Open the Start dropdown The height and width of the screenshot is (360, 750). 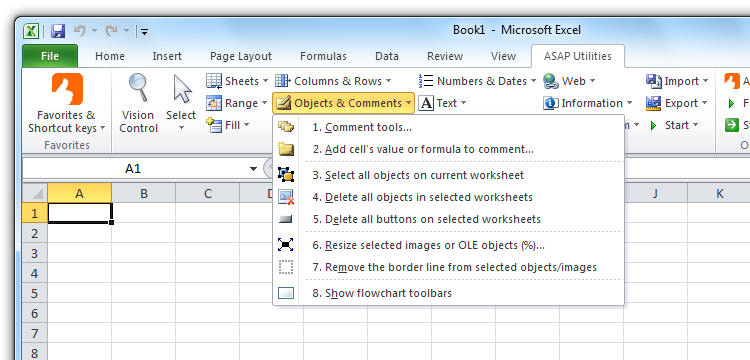click(x=673, y=125)
